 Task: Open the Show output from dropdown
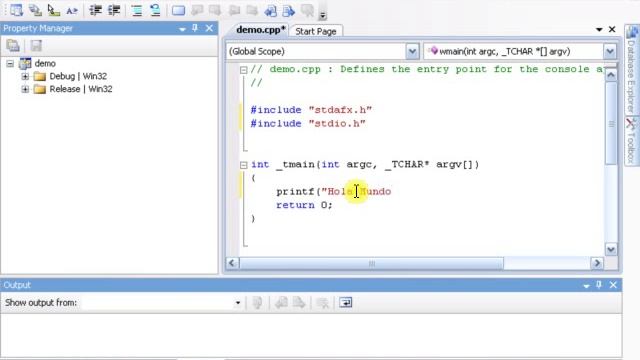click(x=238, y=303)
